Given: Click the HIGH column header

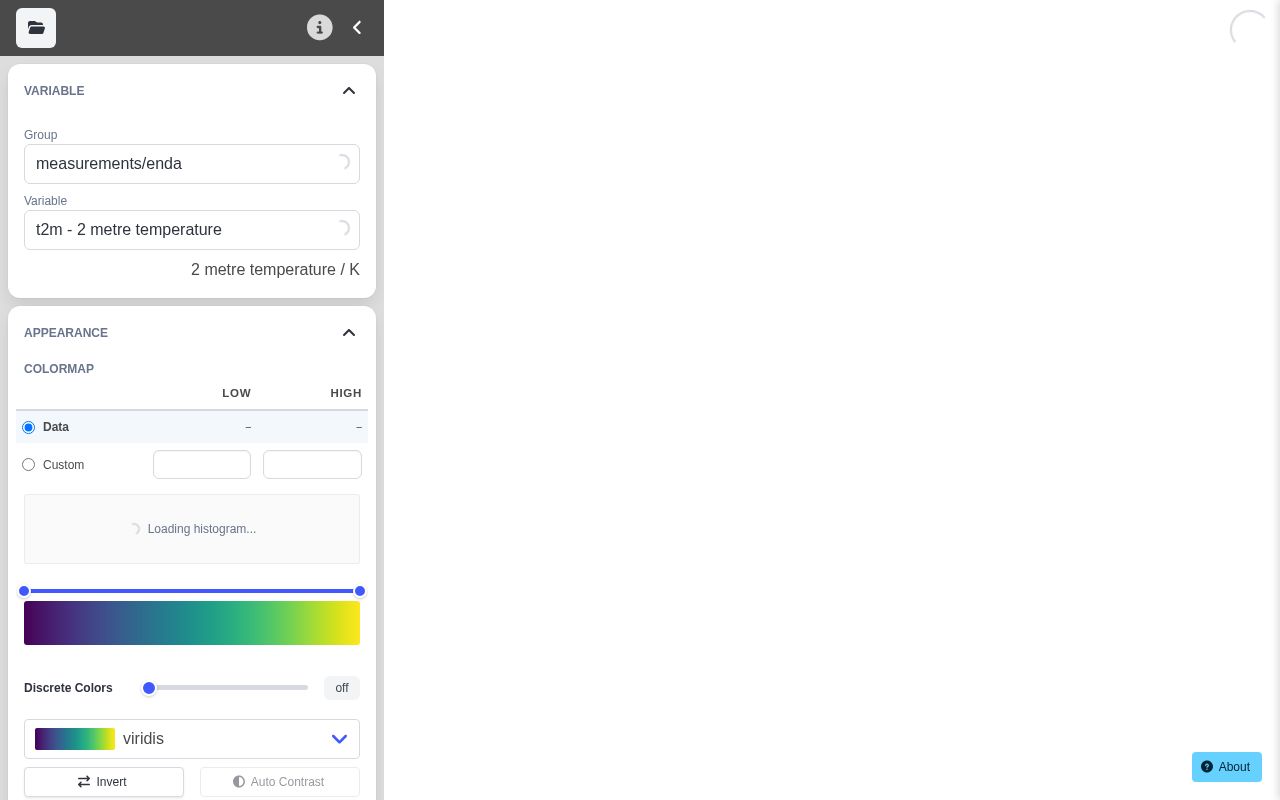Looking at the screenshot, I should coord(346,393).
